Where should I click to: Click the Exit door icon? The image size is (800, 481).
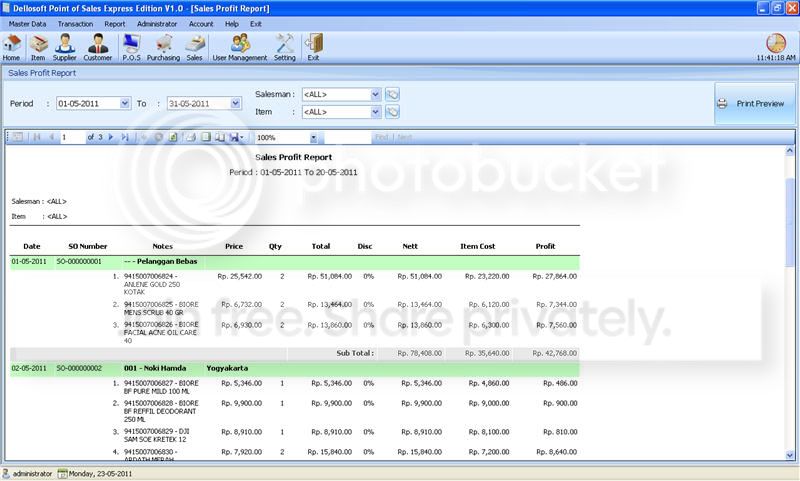(x=313, y=47)
